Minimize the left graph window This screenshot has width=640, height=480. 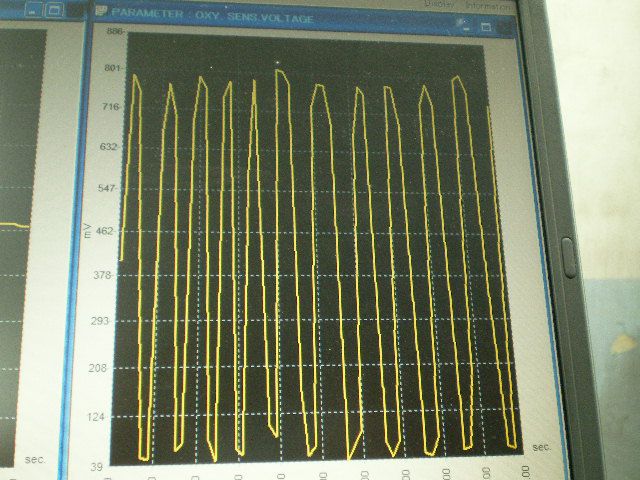(x=34, y=9)
